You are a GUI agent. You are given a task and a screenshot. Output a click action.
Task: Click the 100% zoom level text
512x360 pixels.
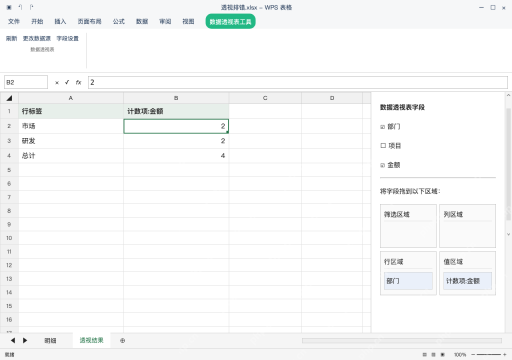(460, 355)
